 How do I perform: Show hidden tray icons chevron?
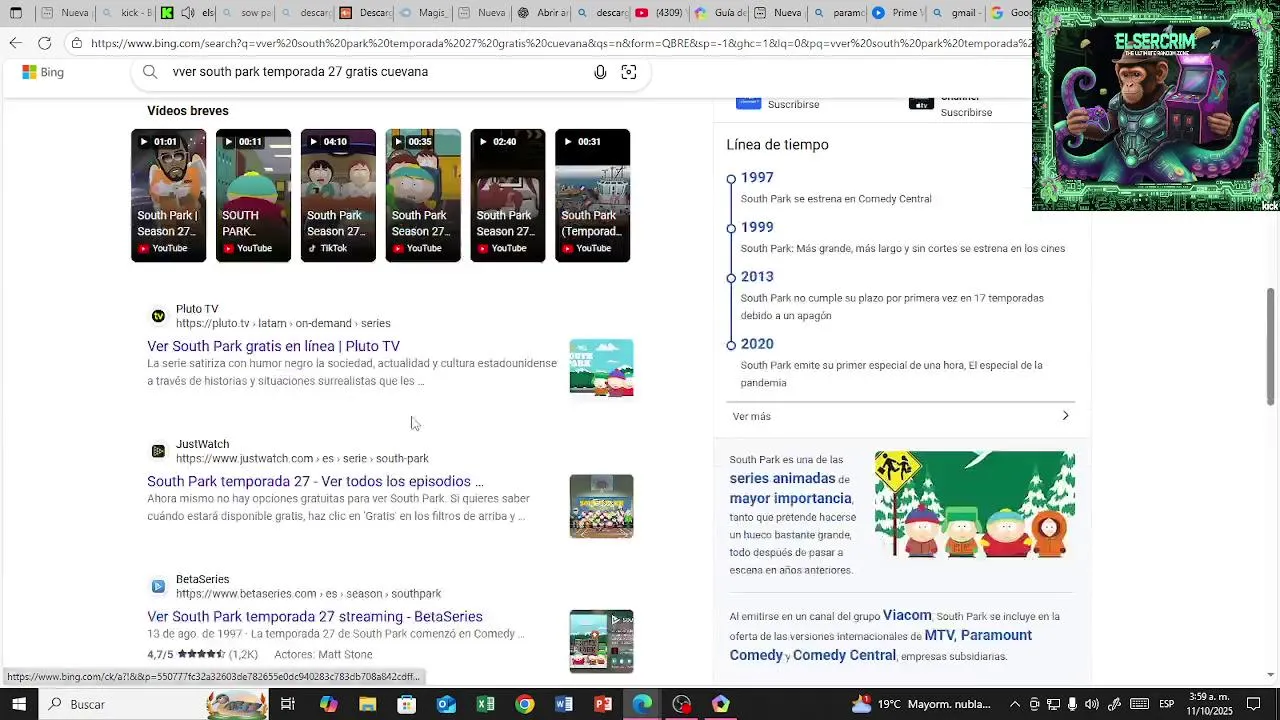click(x=1015, y=704)
